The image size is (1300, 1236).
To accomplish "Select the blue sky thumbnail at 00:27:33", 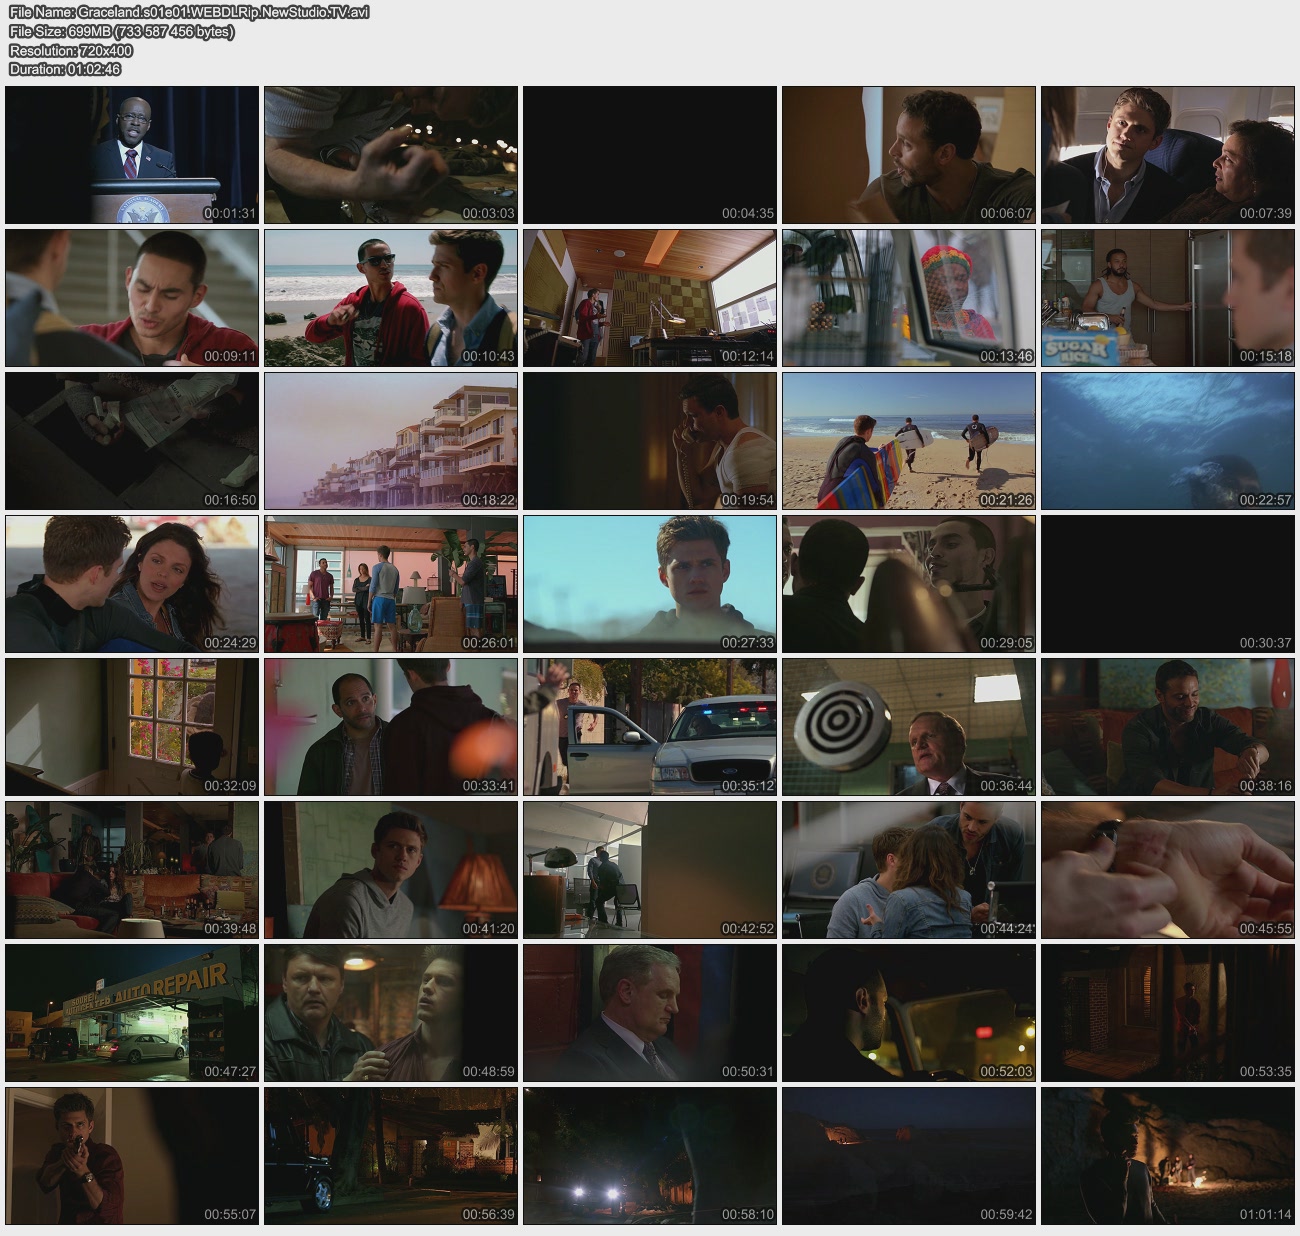I will coord(650,584).
